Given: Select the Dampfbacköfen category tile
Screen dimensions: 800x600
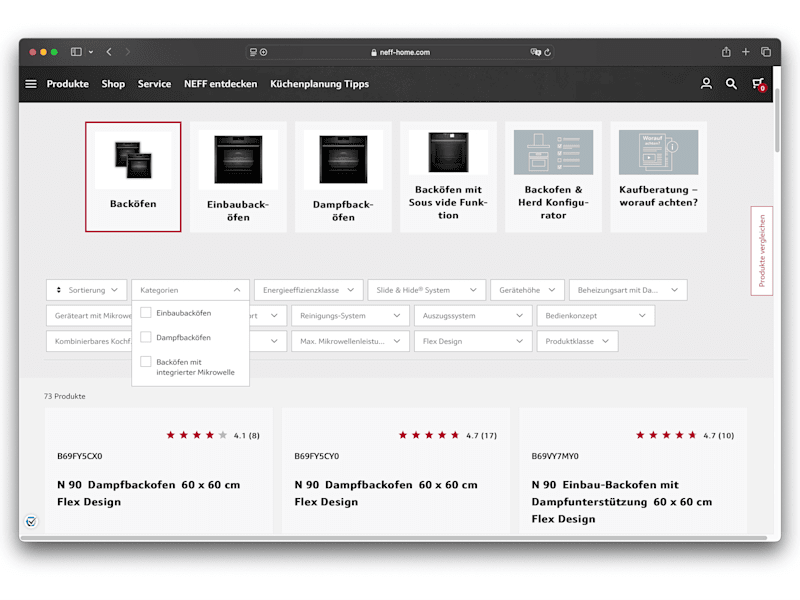Looking at the screenshot, I should [x=343, y=177].
